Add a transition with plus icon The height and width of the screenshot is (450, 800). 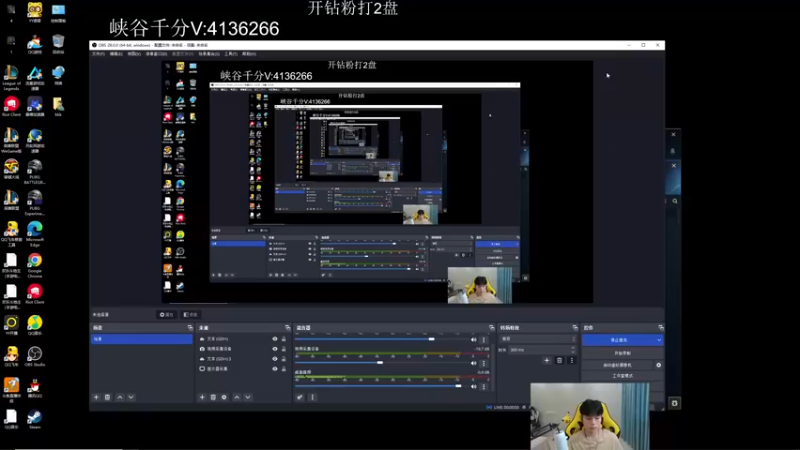[x=547, y=360]
